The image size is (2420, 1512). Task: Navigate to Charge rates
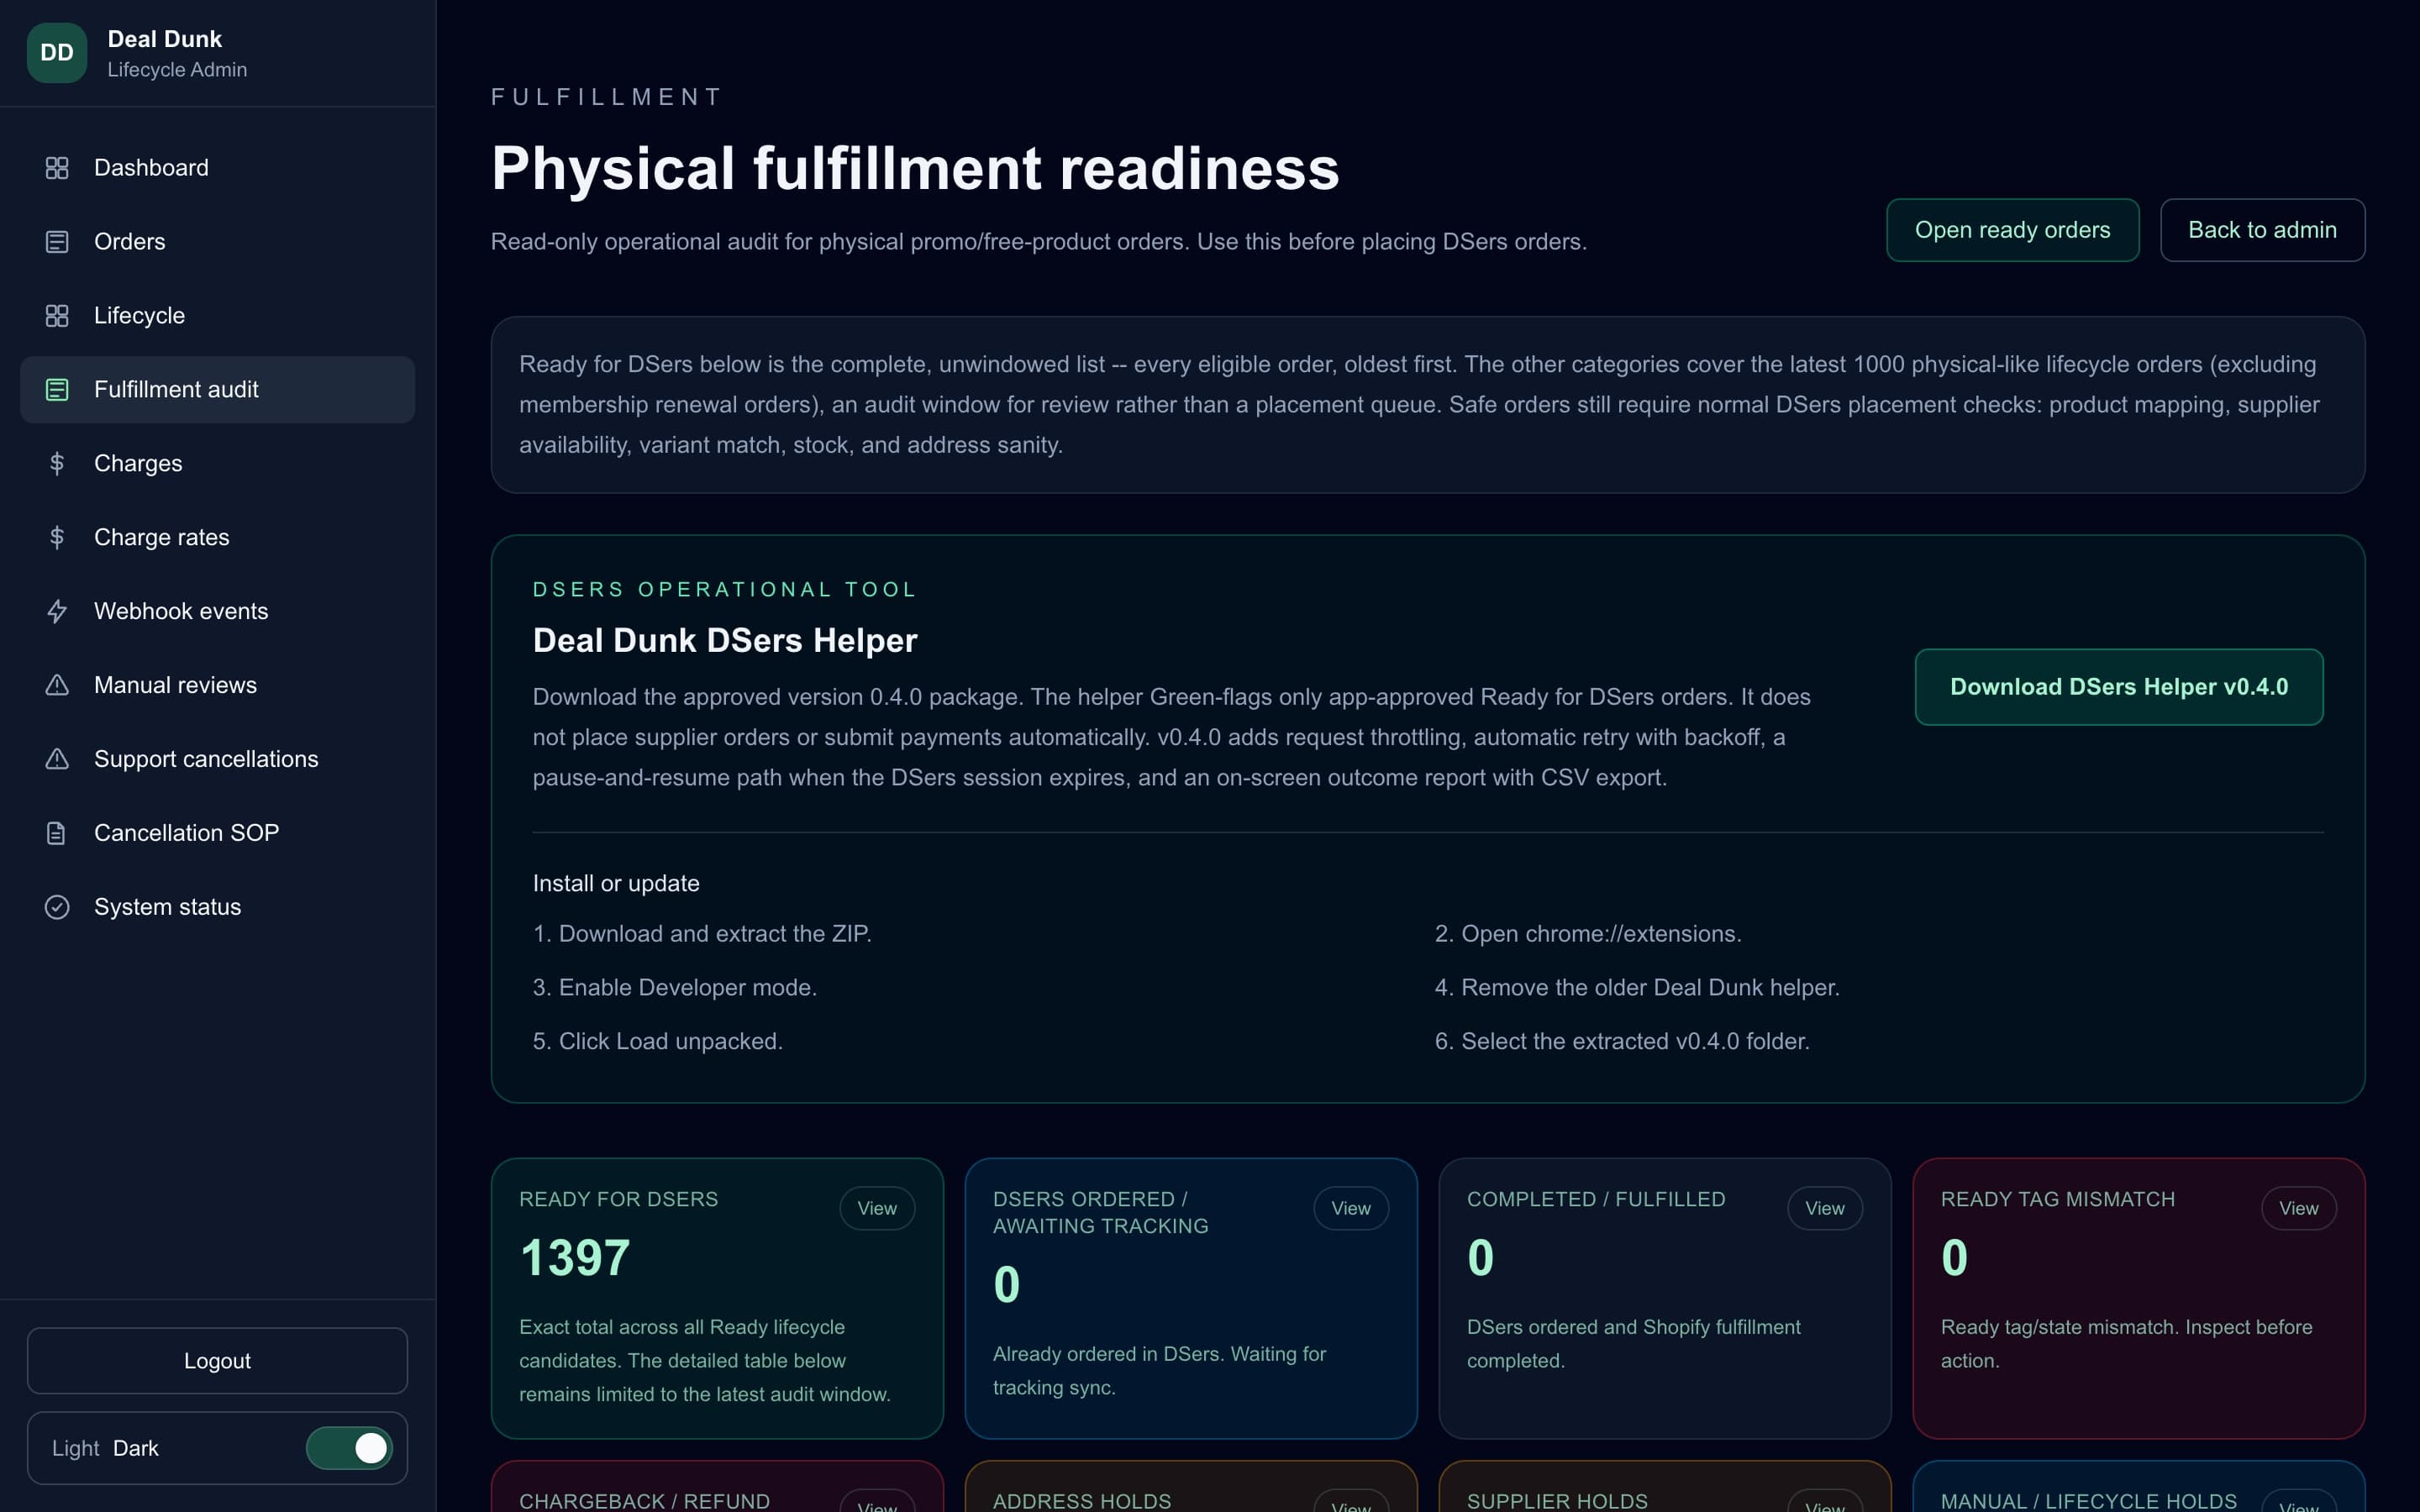coord(217,538)
